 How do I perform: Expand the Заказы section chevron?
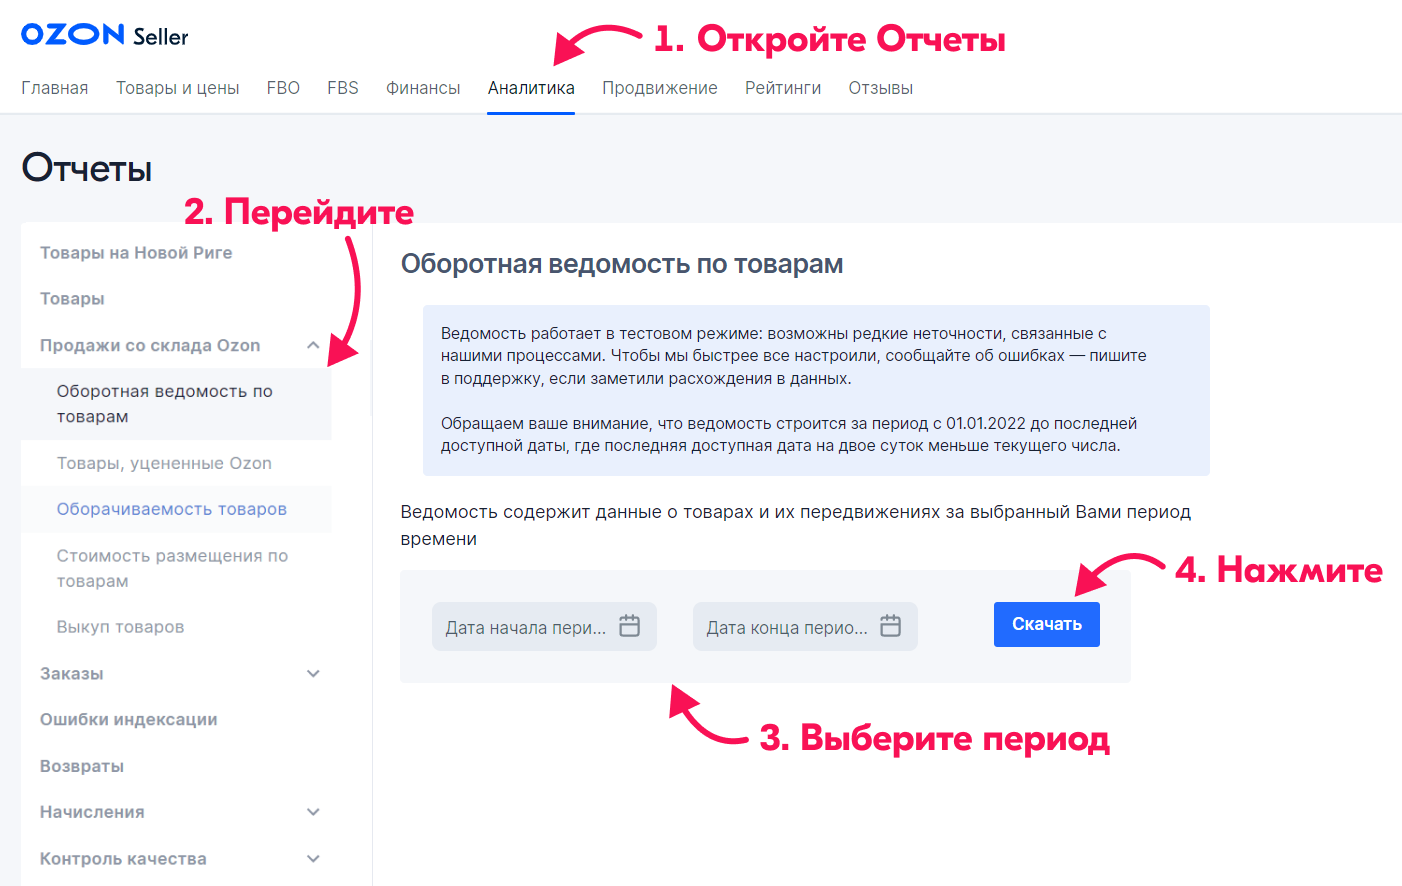313,673
